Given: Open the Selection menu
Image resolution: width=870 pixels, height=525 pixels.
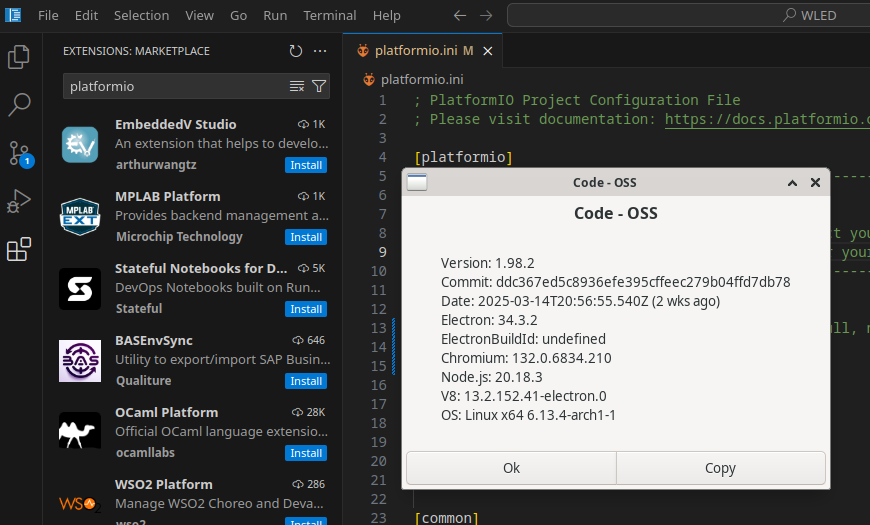Looking at the screenshot, I should click(141, 16).
